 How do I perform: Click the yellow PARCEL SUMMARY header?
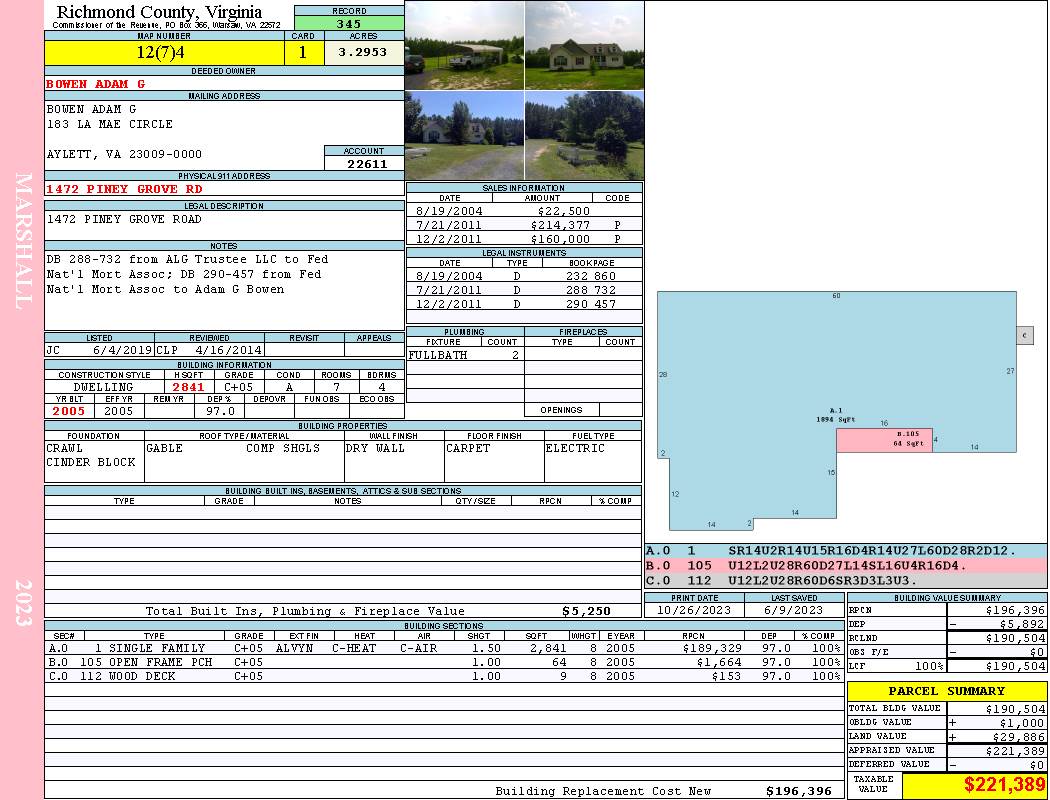click(x=947, y=691)
